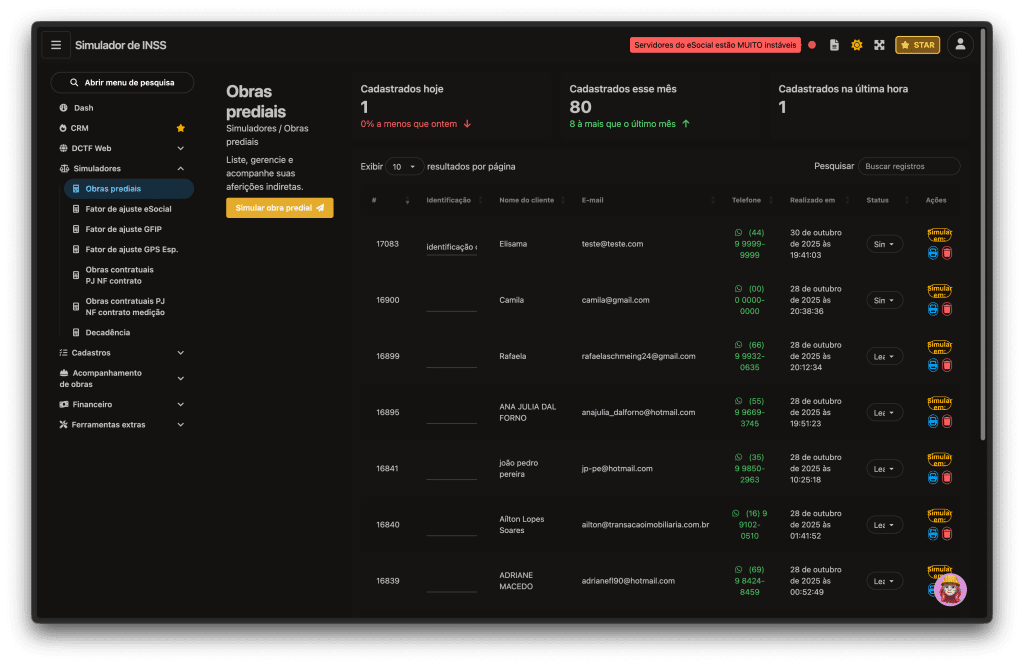Click WhatsApp phone link for Rafaela

(x=749, y=356)
